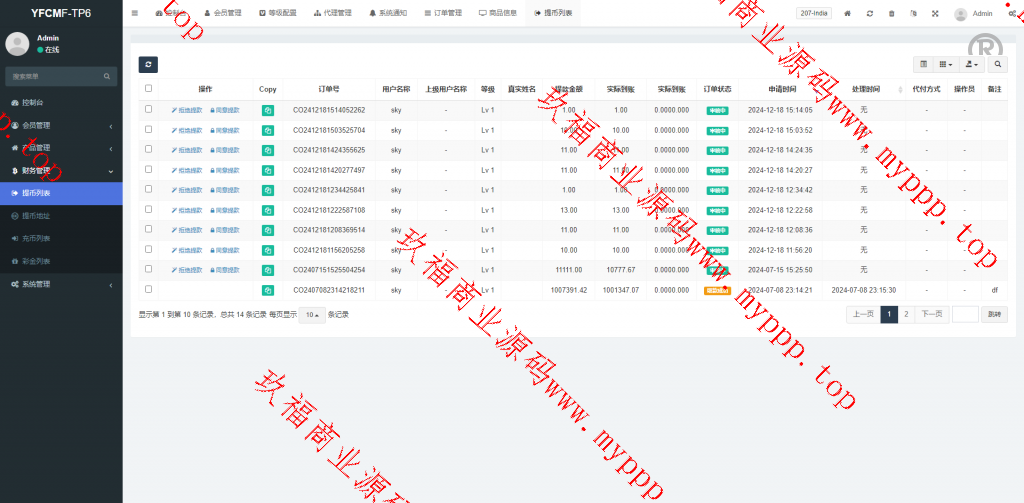Screen dimensions: 1024x503
Task: Select the row checkbox for order CO2412181503525704
Action: coord(148,130)
